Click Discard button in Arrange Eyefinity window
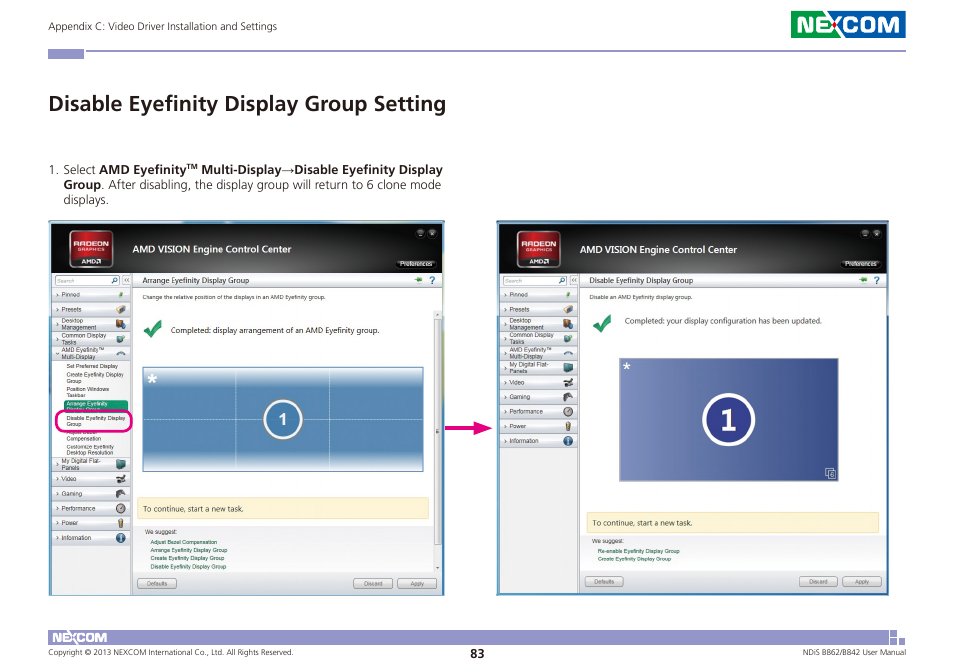 point(373,583)
